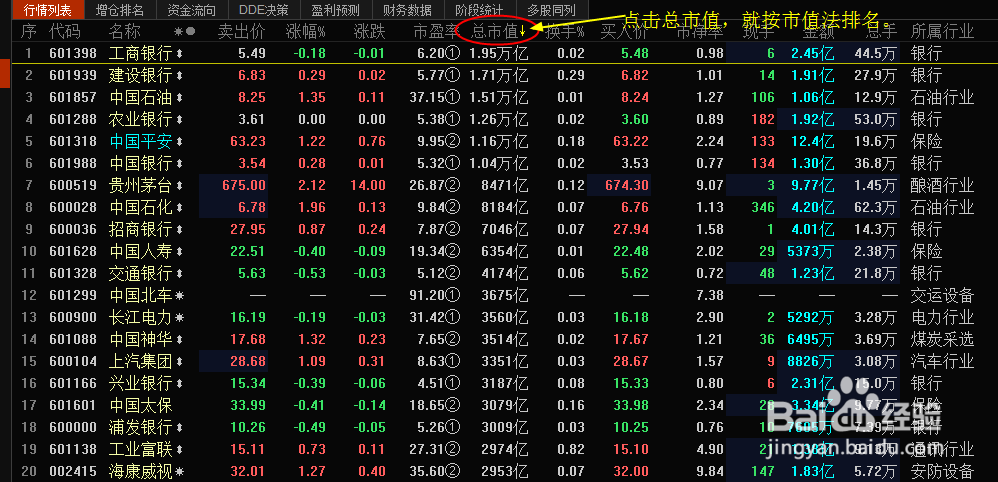Screen dimensions: 998x482
Task: Click P/E value 91.20 of 中国北车
Action: [x=427, y=296]
